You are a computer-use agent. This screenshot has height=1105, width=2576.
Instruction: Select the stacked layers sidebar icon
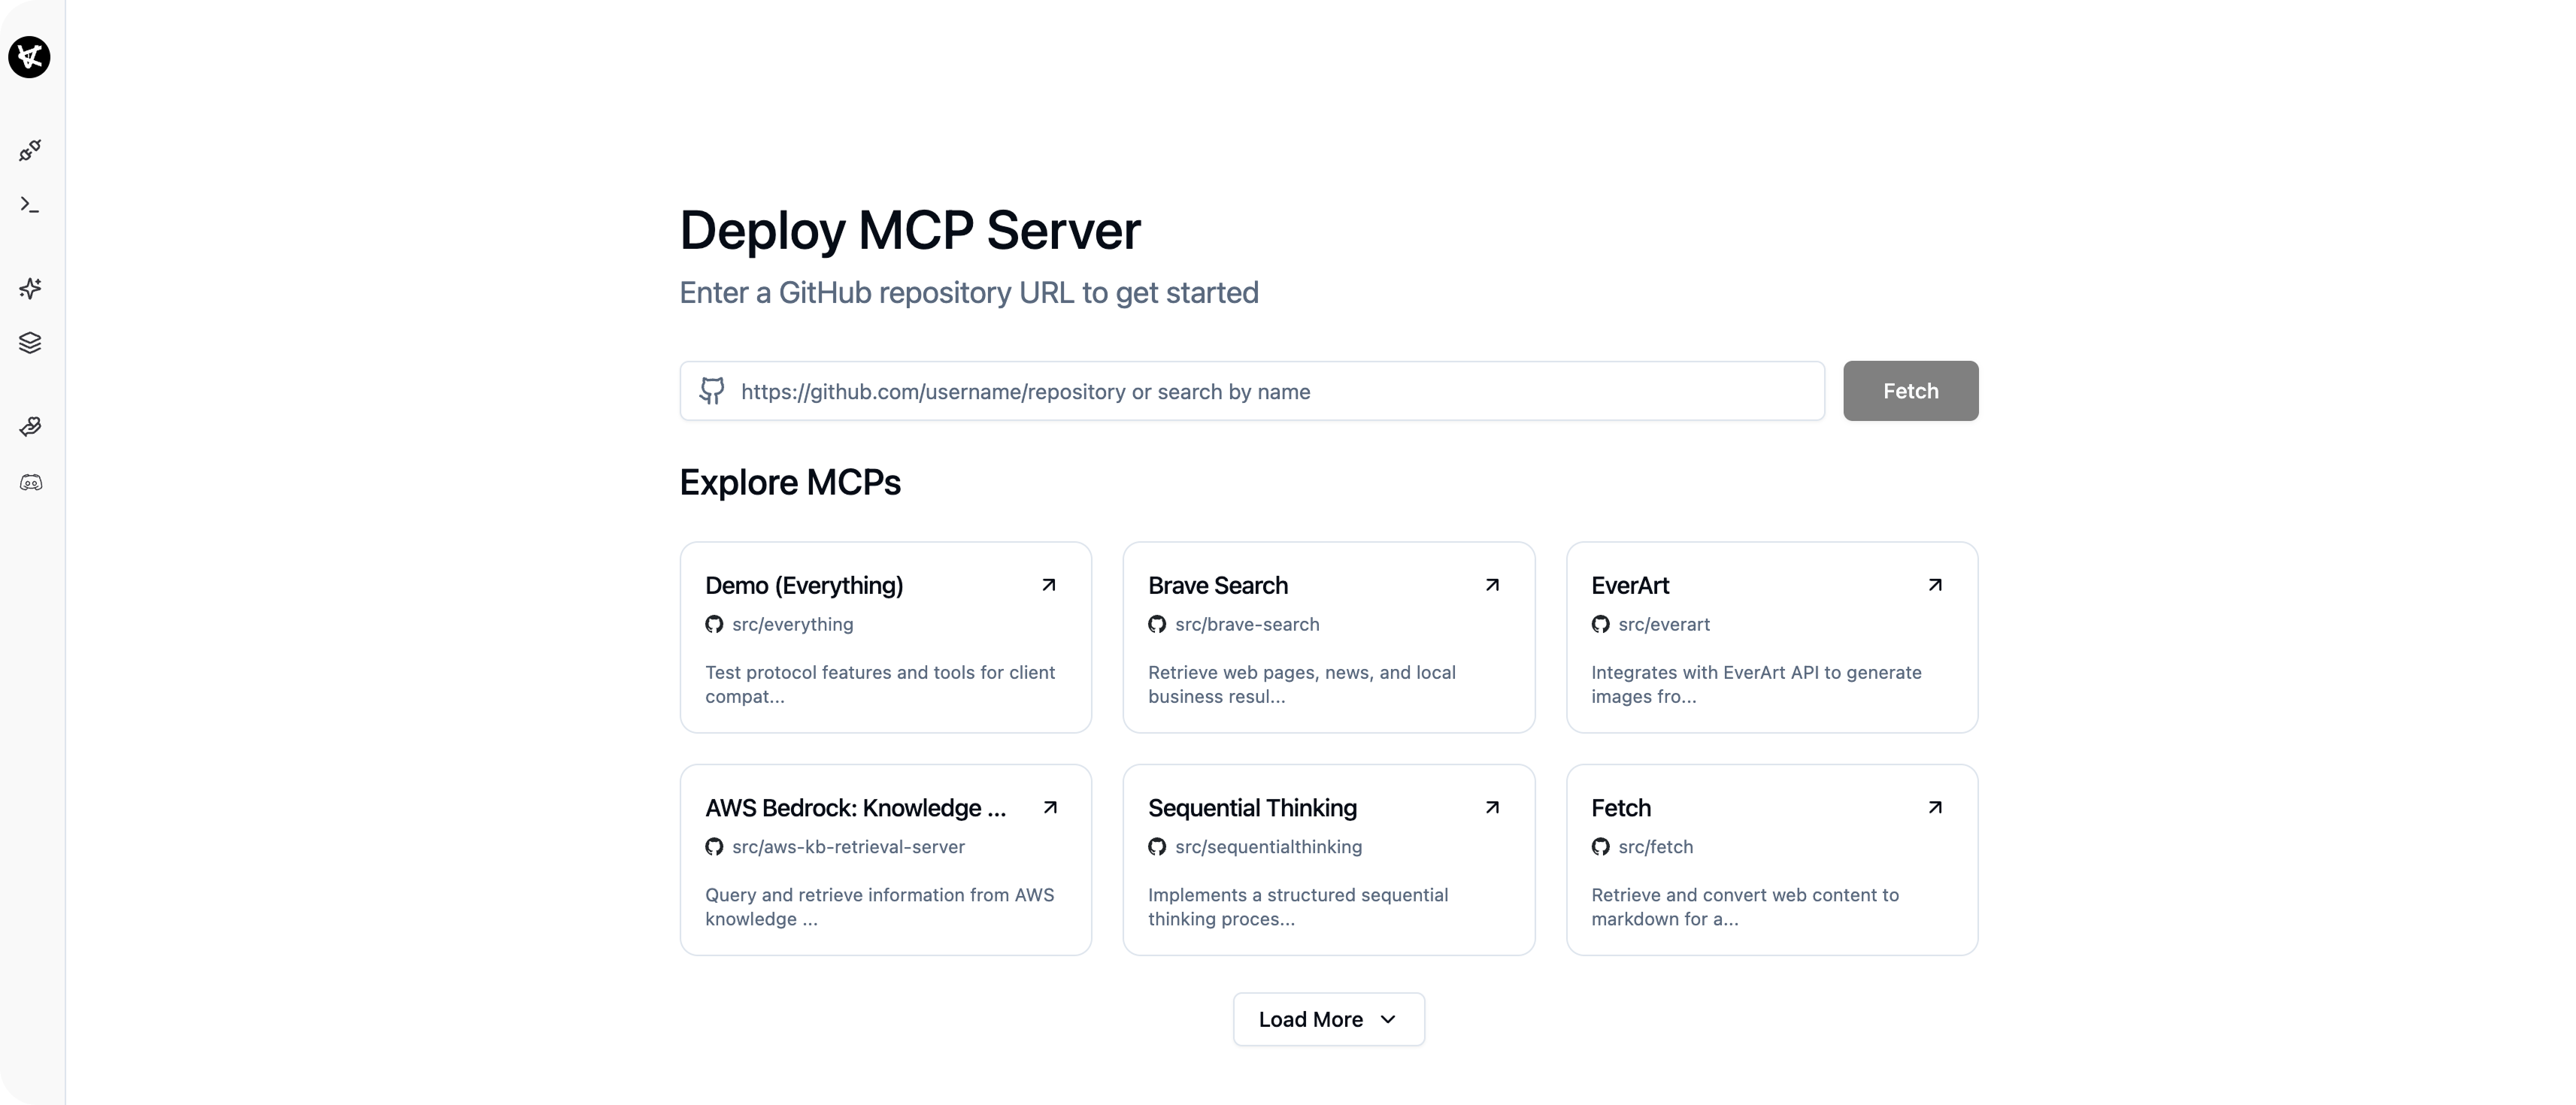point(30,342)
